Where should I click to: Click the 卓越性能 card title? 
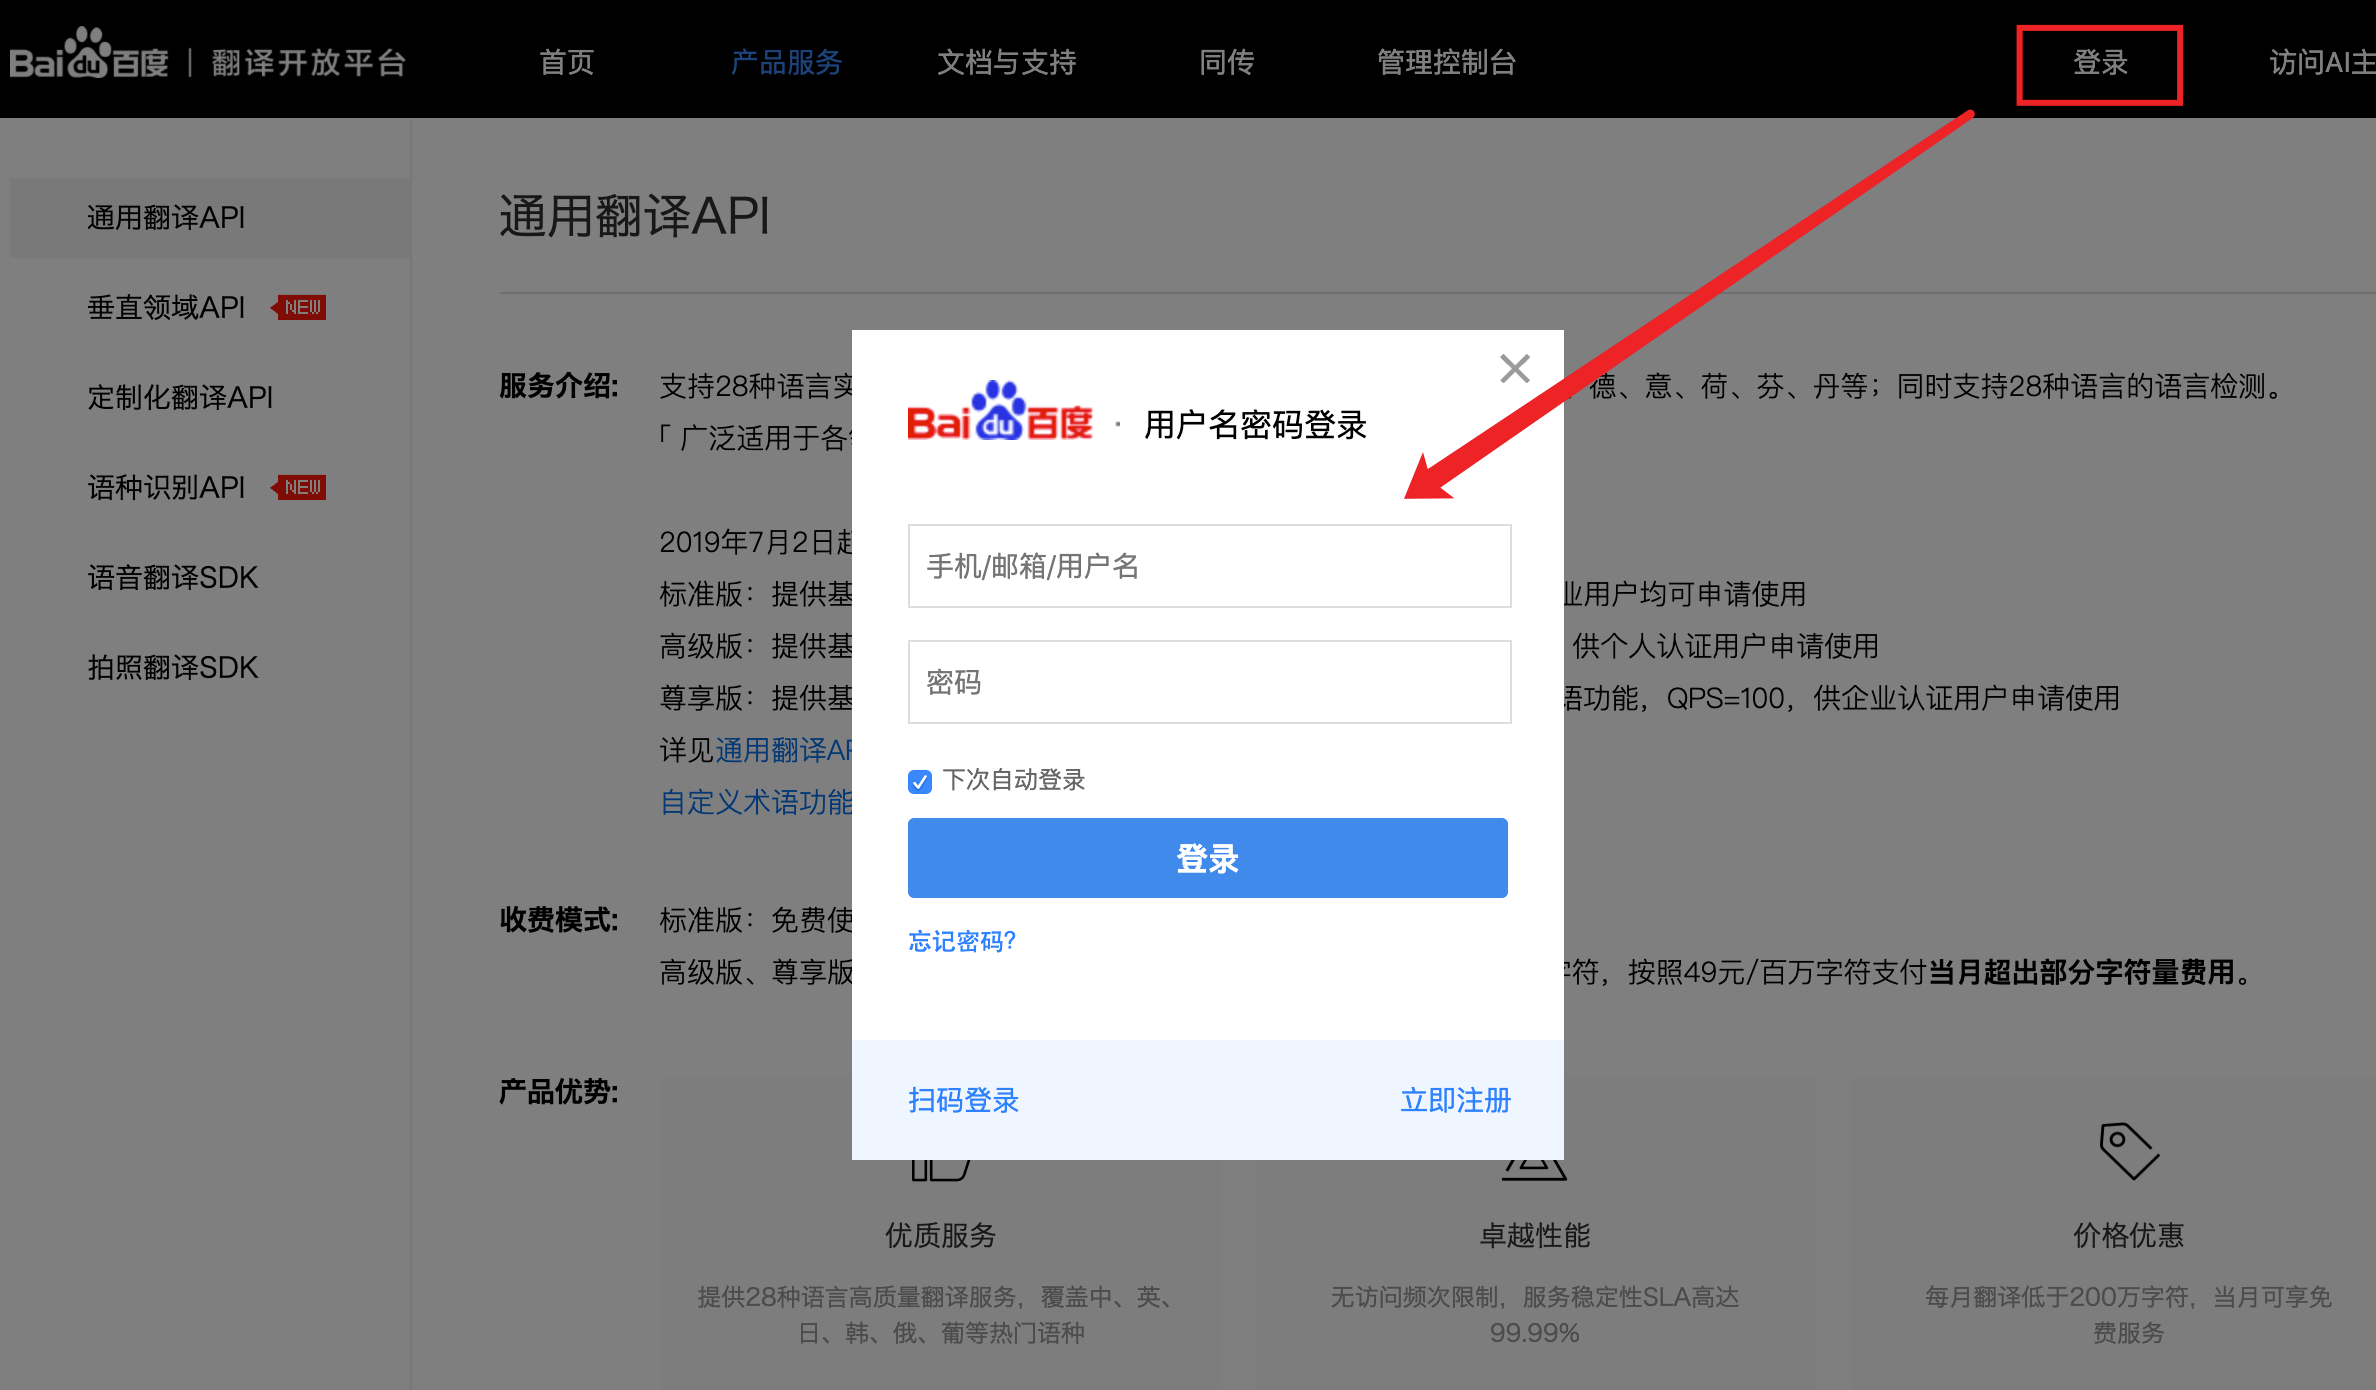click(1534, 1235)
